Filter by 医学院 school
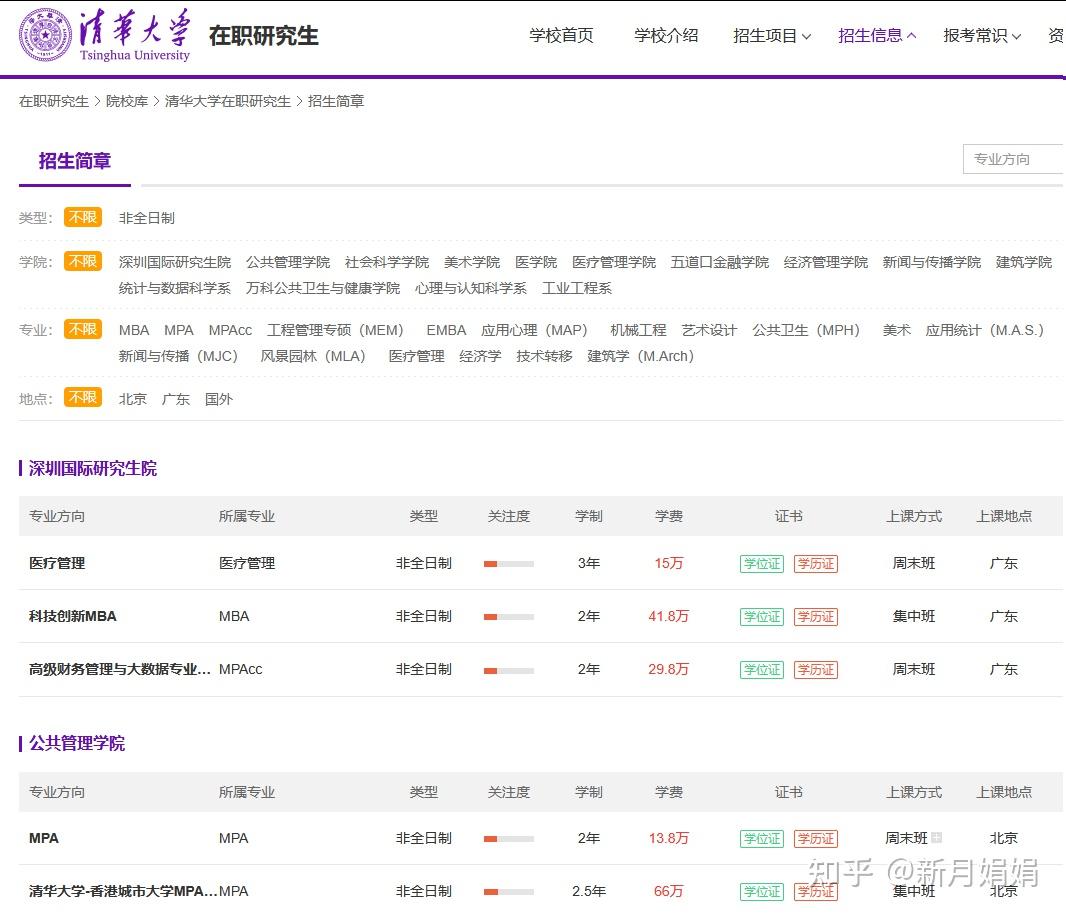Screen dimensions: 1066x917 point(536,262)
